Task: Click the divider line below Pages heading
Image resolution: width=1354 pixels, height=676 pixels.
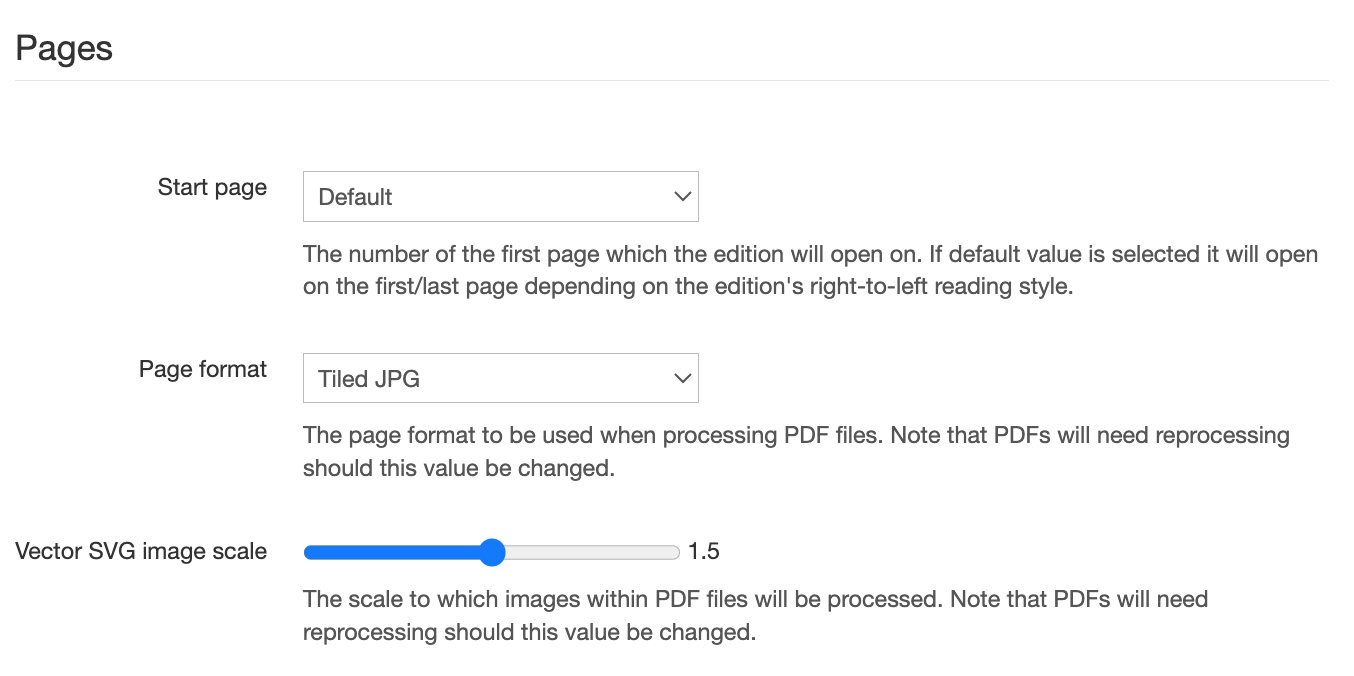Action: 672,81
